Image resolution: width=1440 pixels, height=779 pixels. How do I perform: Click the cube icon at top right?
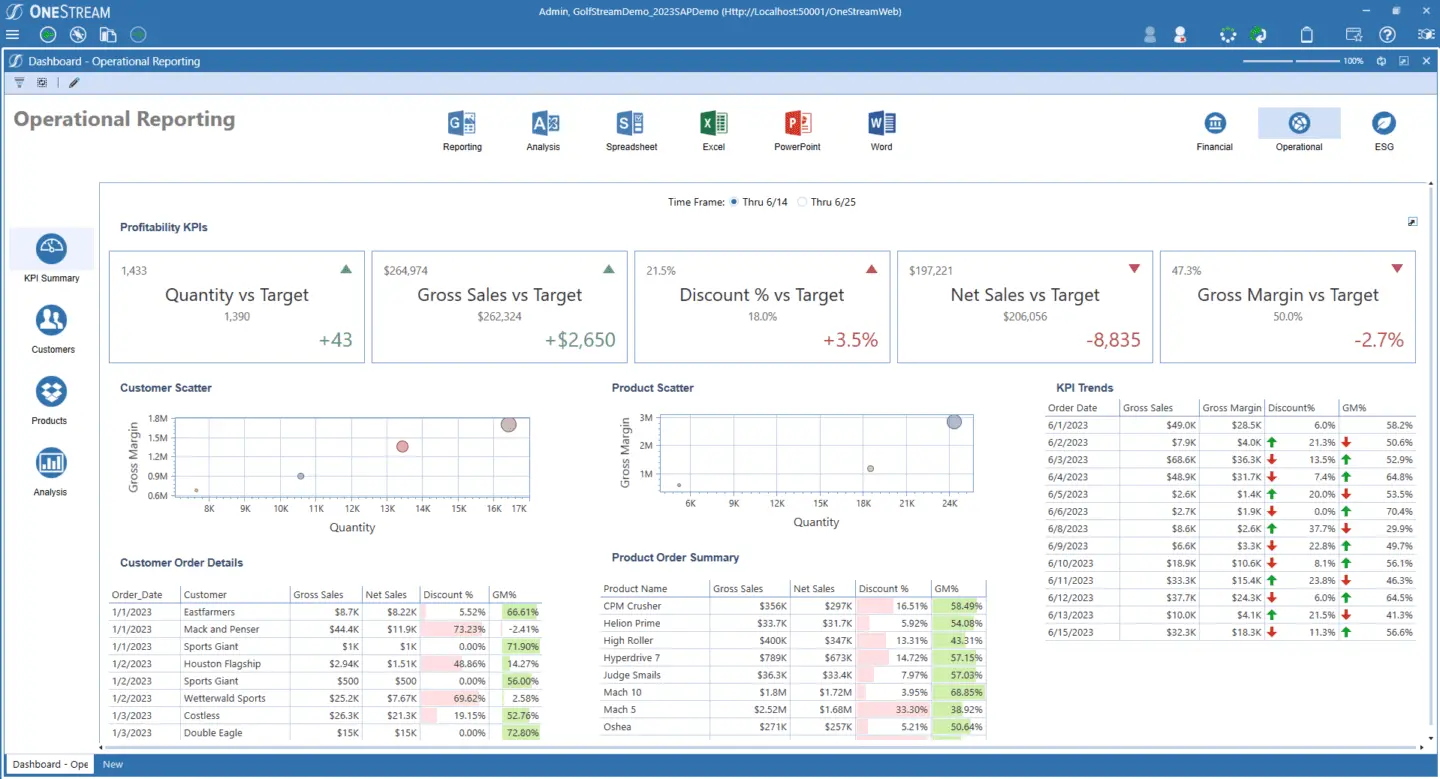coord(1426,35)
